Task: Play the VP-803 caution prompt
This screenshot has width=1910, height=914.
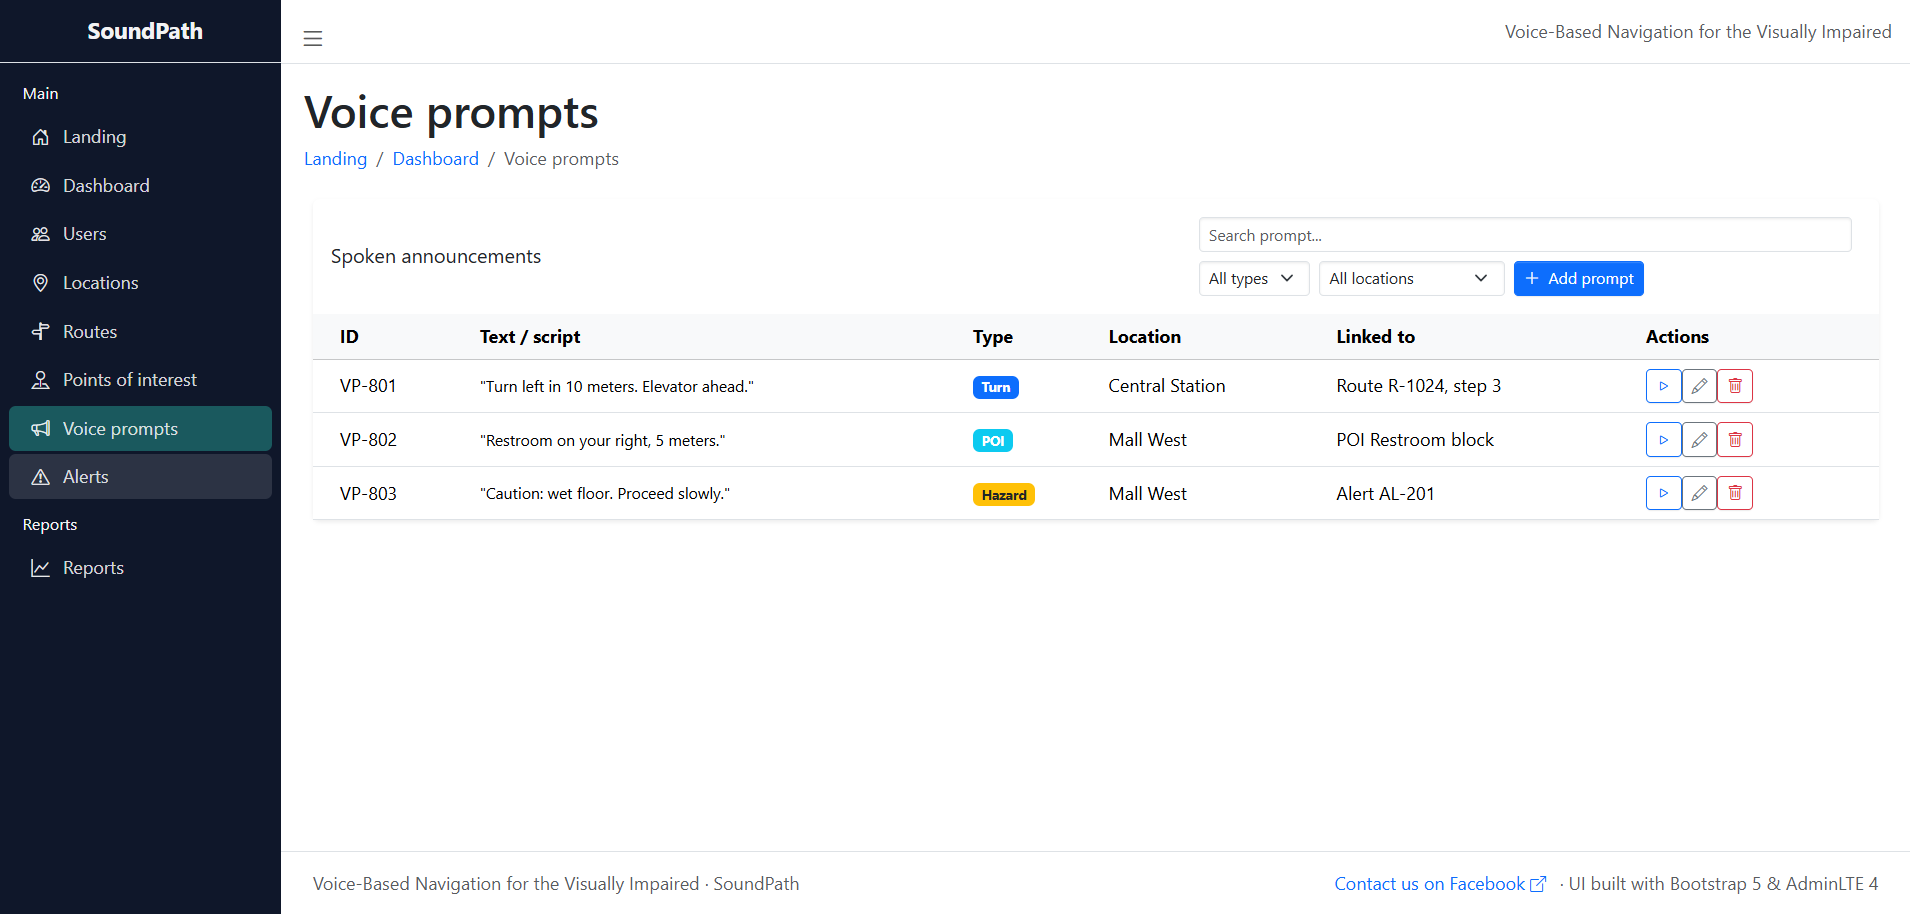Action: click(1663, 493)
